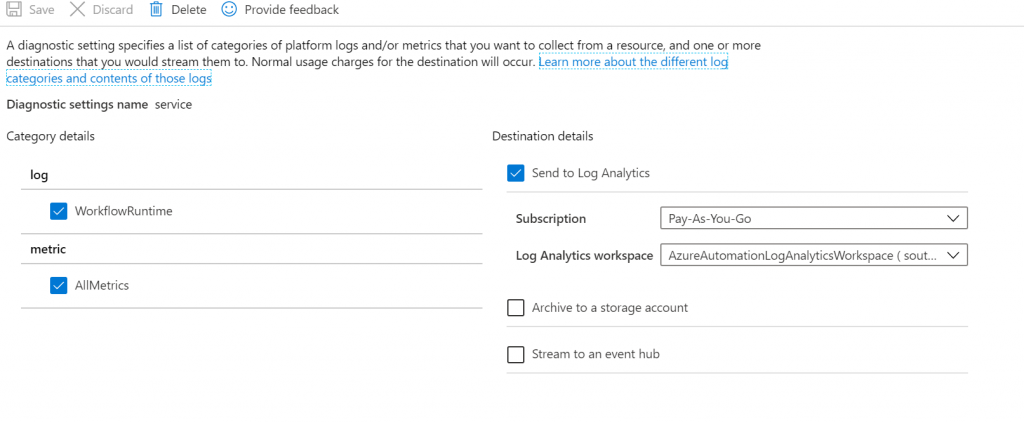The height and width of the screenshot is (423, 1024).
Task: Click the WorkflowRuntime category label
Action: point(123,211)
